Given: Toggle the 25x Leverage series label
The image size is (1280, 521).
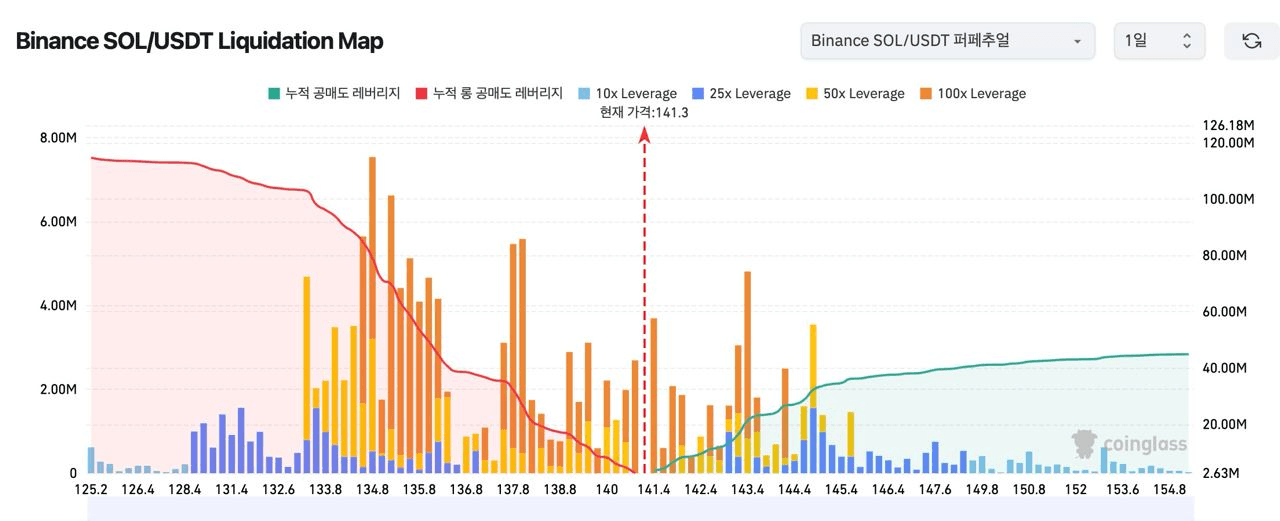Looking at the screenshot, I should (x=749, y=94).
